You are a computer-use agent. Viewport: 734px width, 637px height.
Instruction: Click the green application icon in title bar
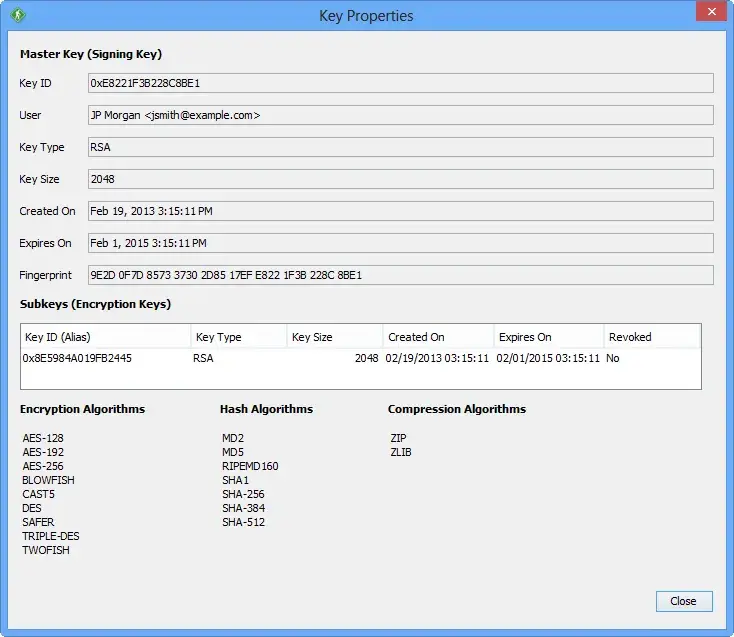pyautogui.click(x=18, y=15)
